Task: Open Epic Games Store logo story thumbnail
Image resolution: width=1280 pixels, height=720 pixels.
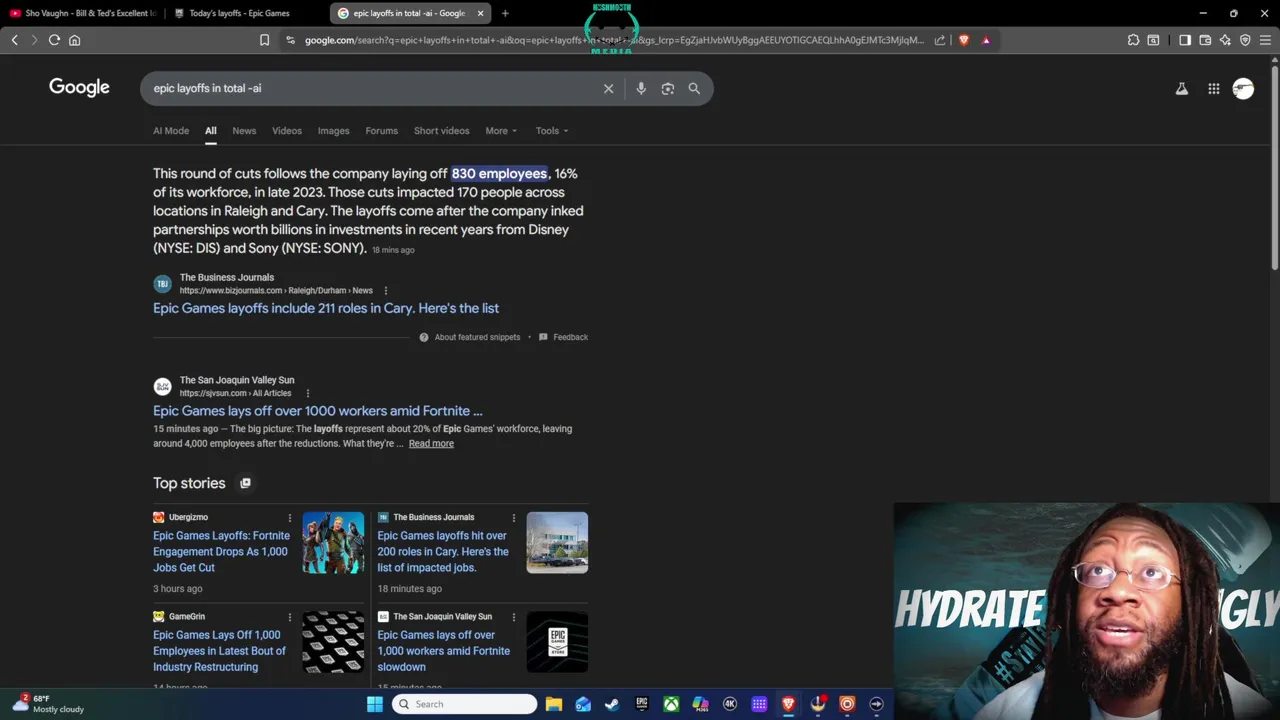Action: [557, 642]
